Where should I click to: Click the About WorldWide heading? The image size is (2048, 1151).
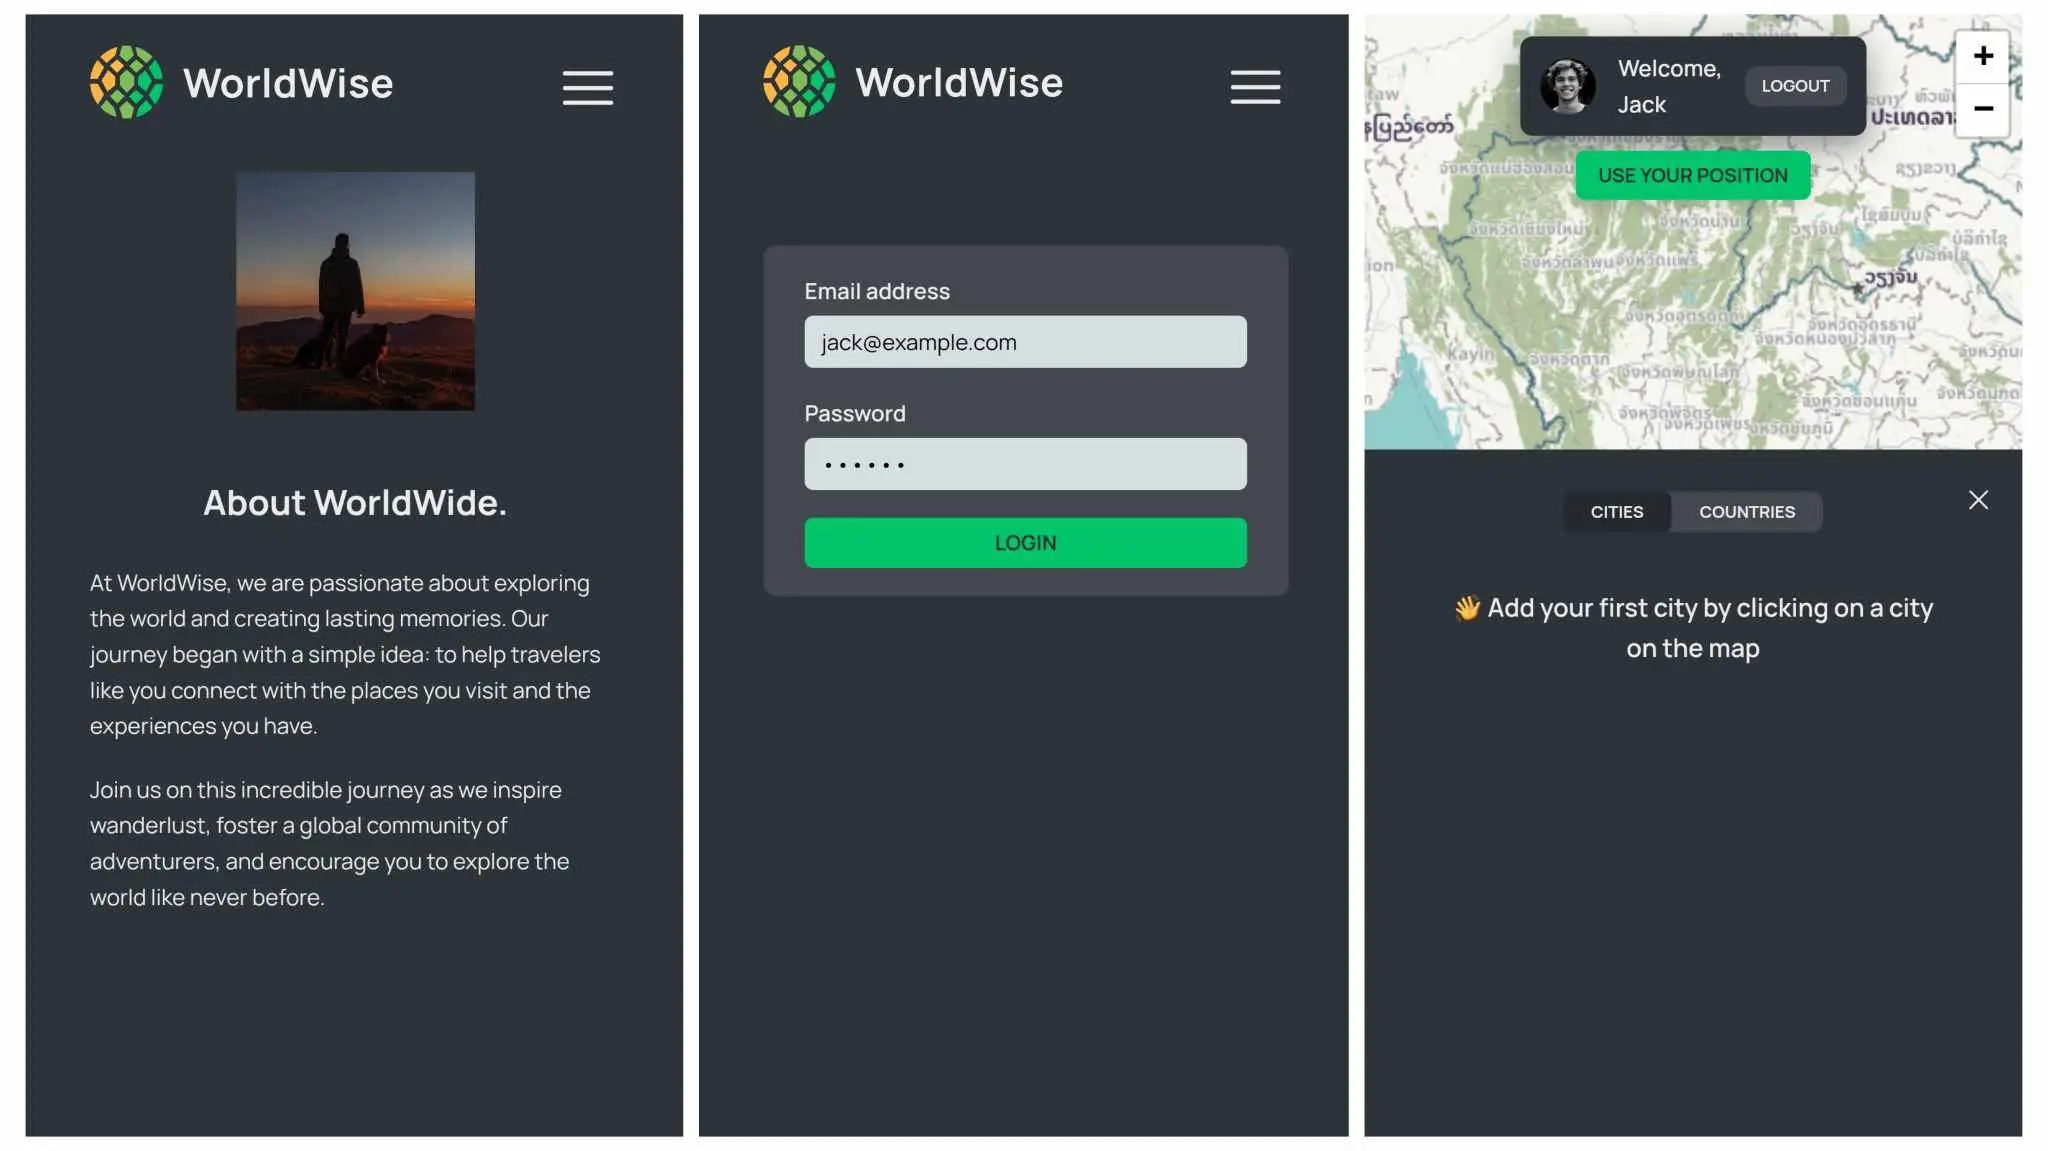(355, 503)
